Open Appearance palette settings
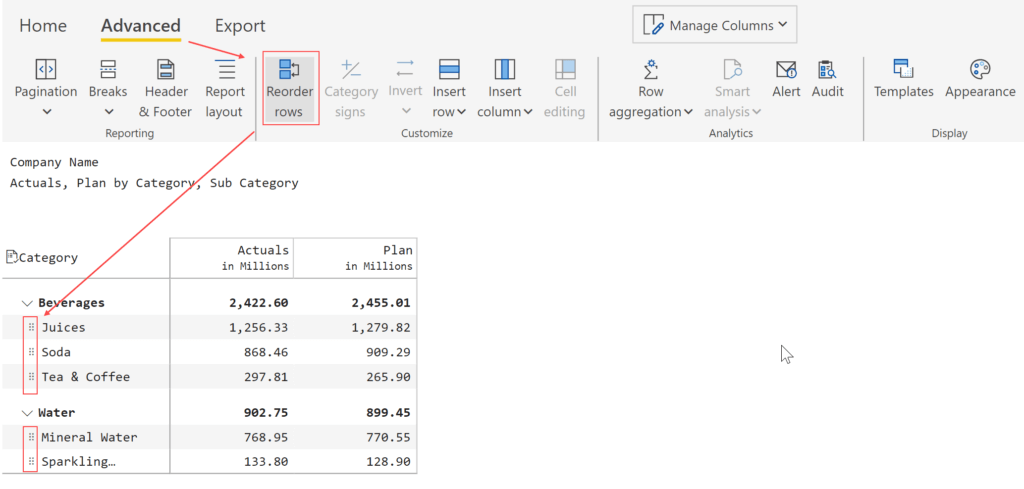Screen dimensions: 1024x489 point(980,80)
